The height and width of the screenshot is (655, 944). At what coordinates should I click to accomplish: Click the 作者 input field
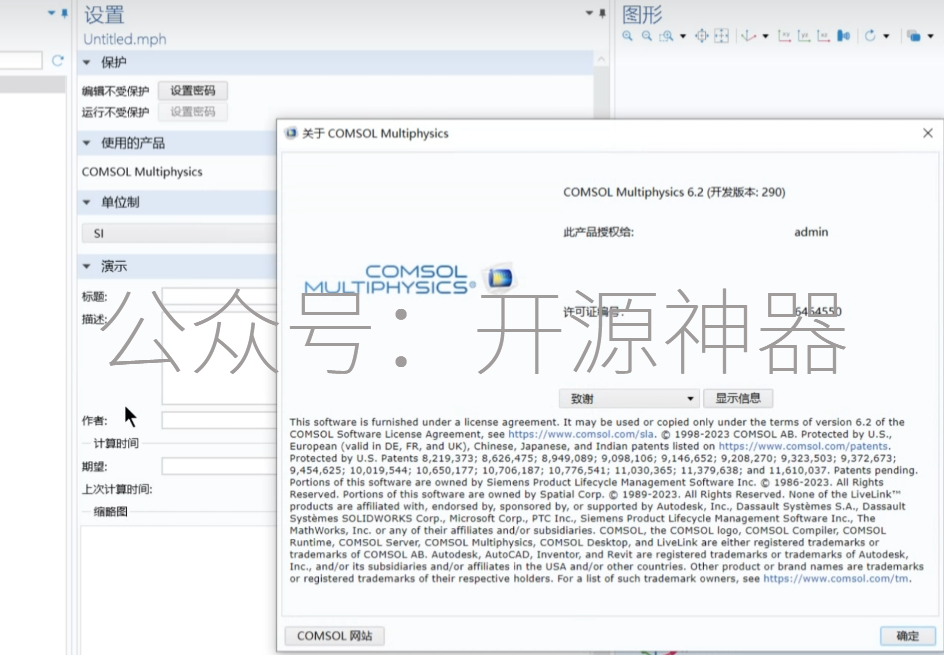(x=219, y=420)
